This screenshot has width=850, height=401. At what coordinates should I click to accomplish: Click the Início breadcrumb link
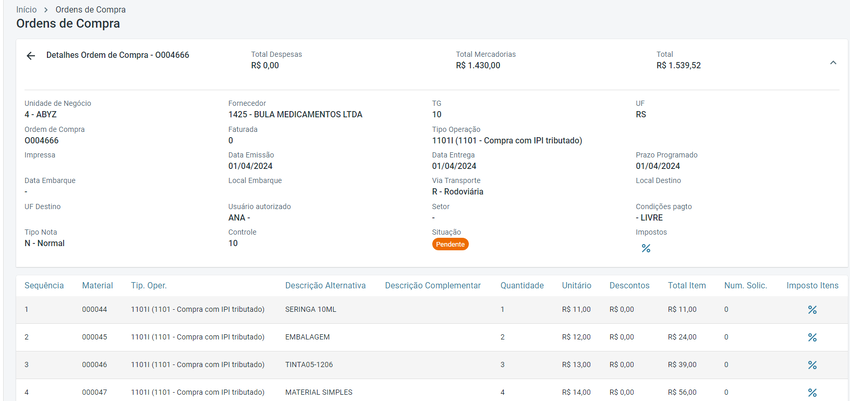pyautogui.click(x=27, y=10)
